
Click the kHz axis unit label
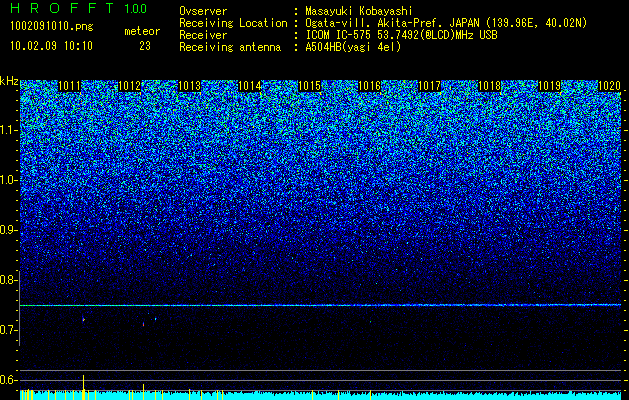(x=9, y=81)
